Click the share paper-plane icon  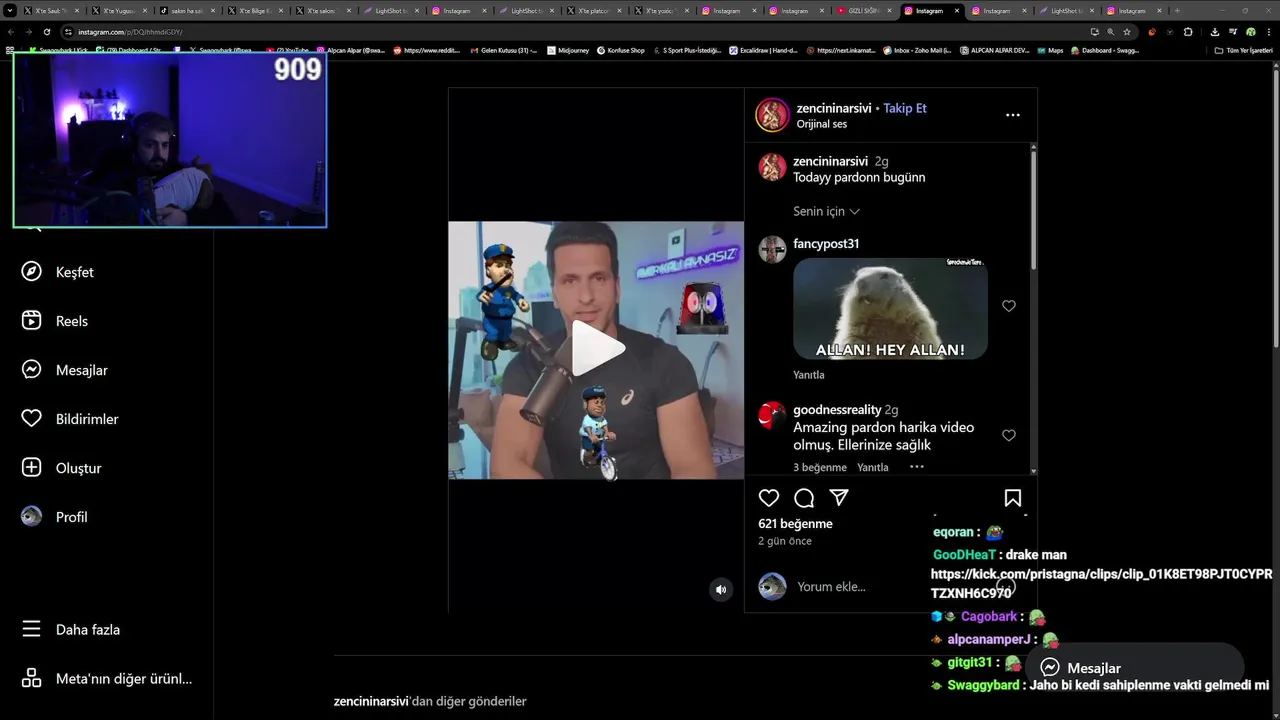tap(839, 498)
